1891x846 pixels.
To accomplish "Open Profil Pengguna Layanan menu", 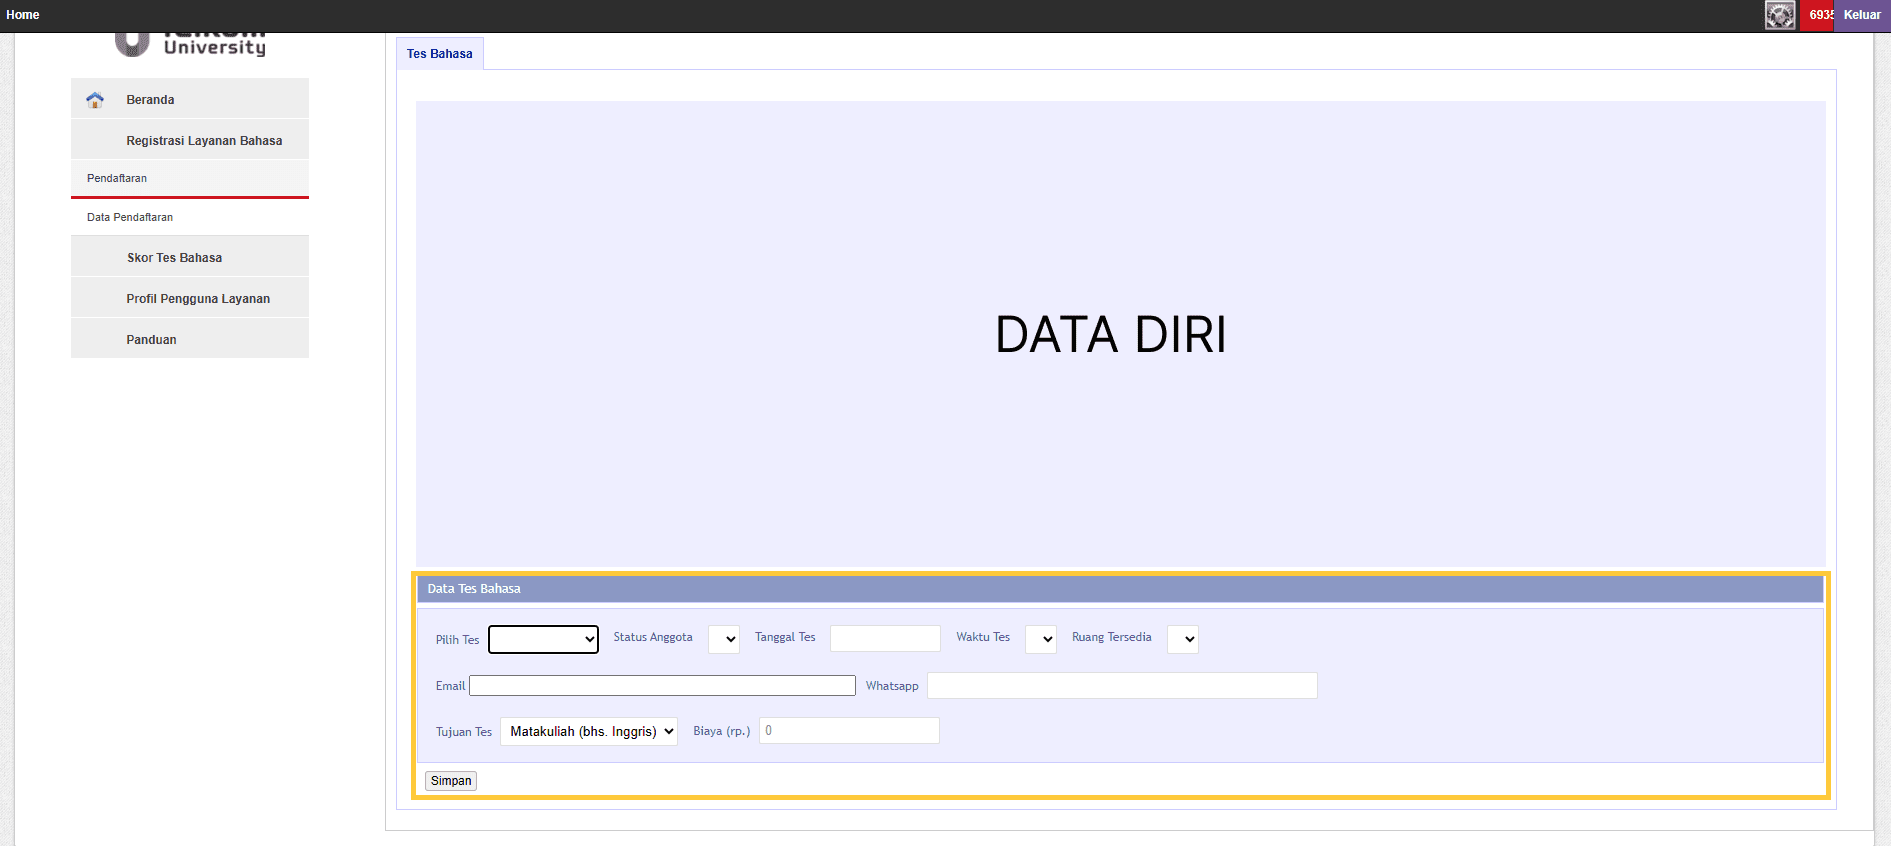I will click(x=198, y=299).
